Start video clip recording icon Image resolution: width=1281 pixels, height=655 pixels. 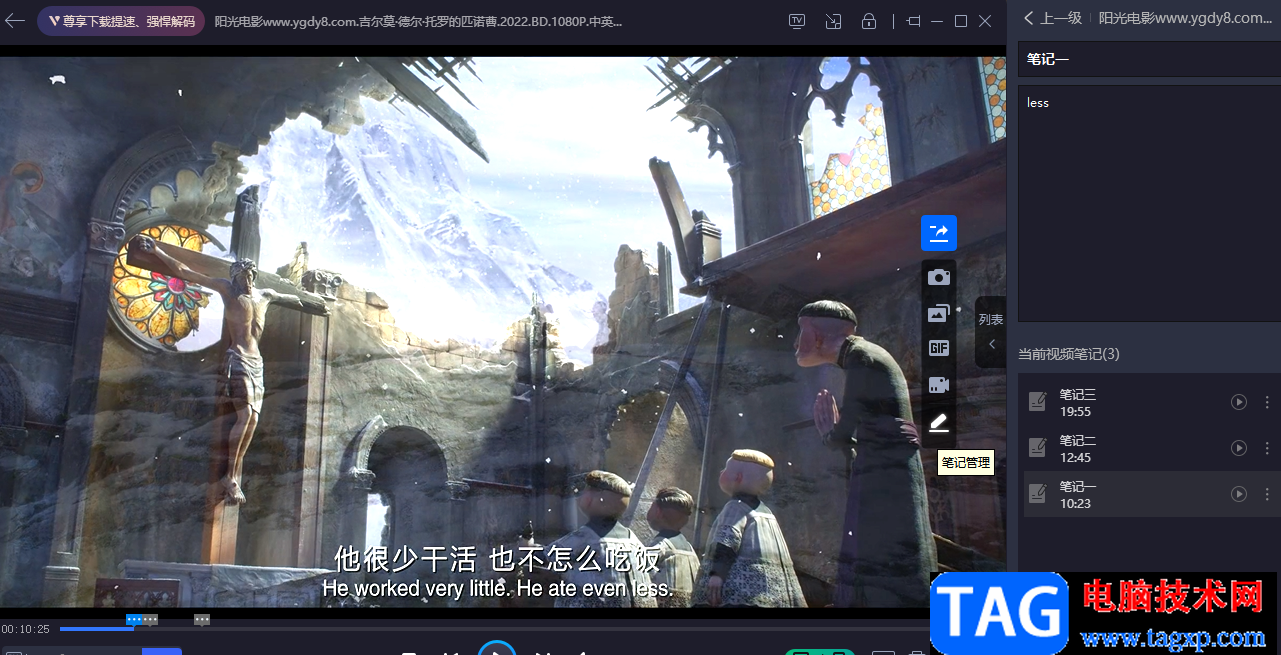tap(939, 385)
